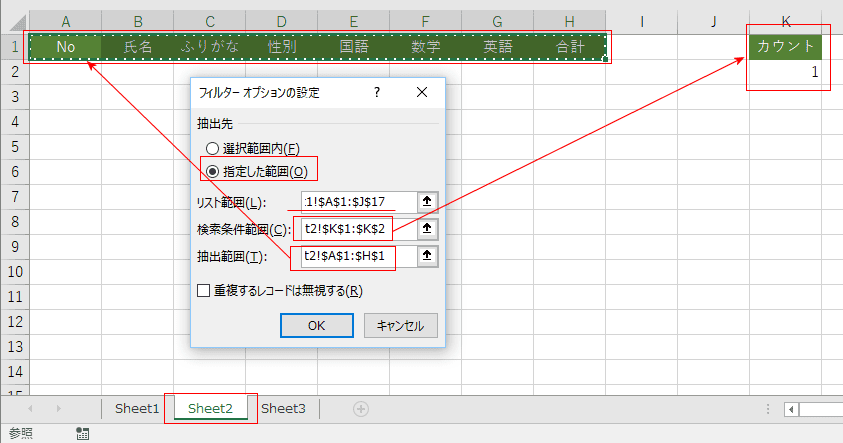The height and width of the screenshot is (443, 843).
Task: Go to next sheet tab arrow
Action: (58, 409)
